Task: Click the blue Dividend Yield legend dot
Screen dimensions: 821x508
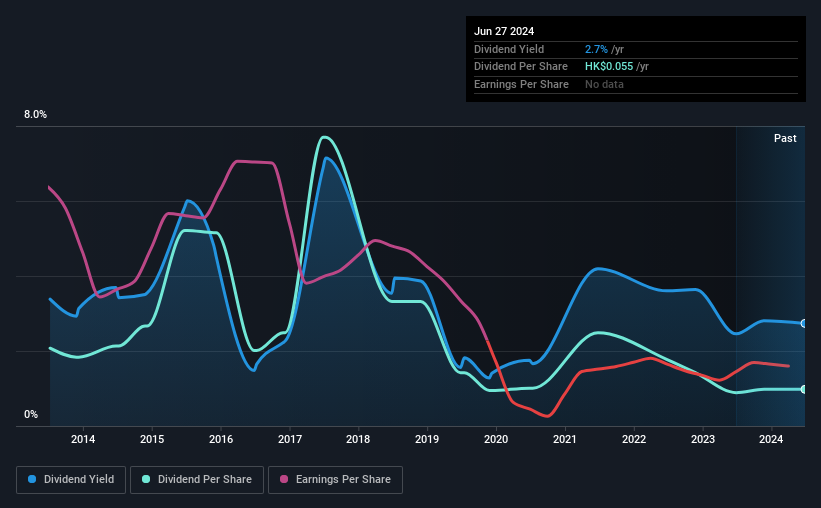Action: [x=32, y=479]
